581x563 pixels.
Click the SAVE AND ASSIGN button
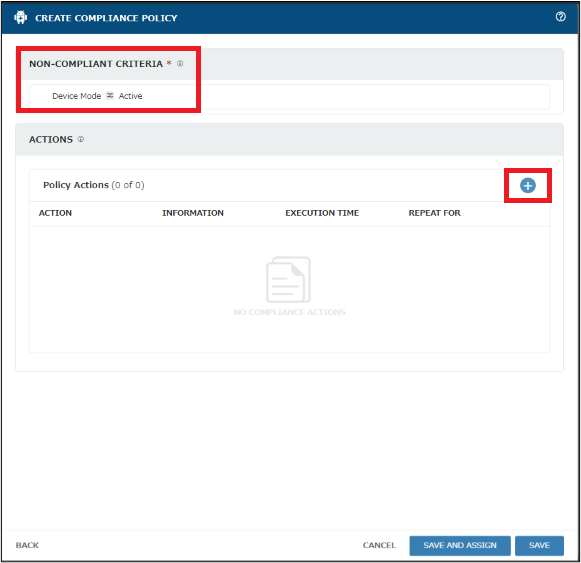[460, 546]
